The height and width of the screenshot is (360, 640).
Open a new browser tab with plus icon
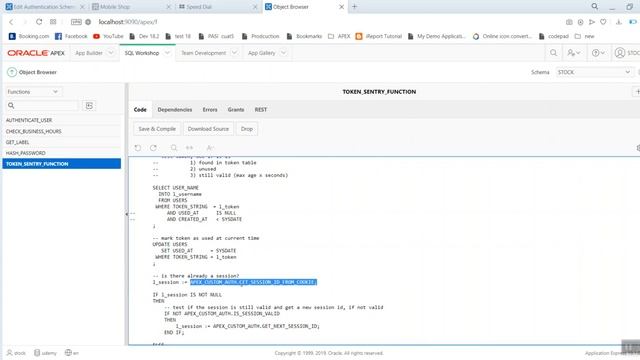click(x=354, y=7)
